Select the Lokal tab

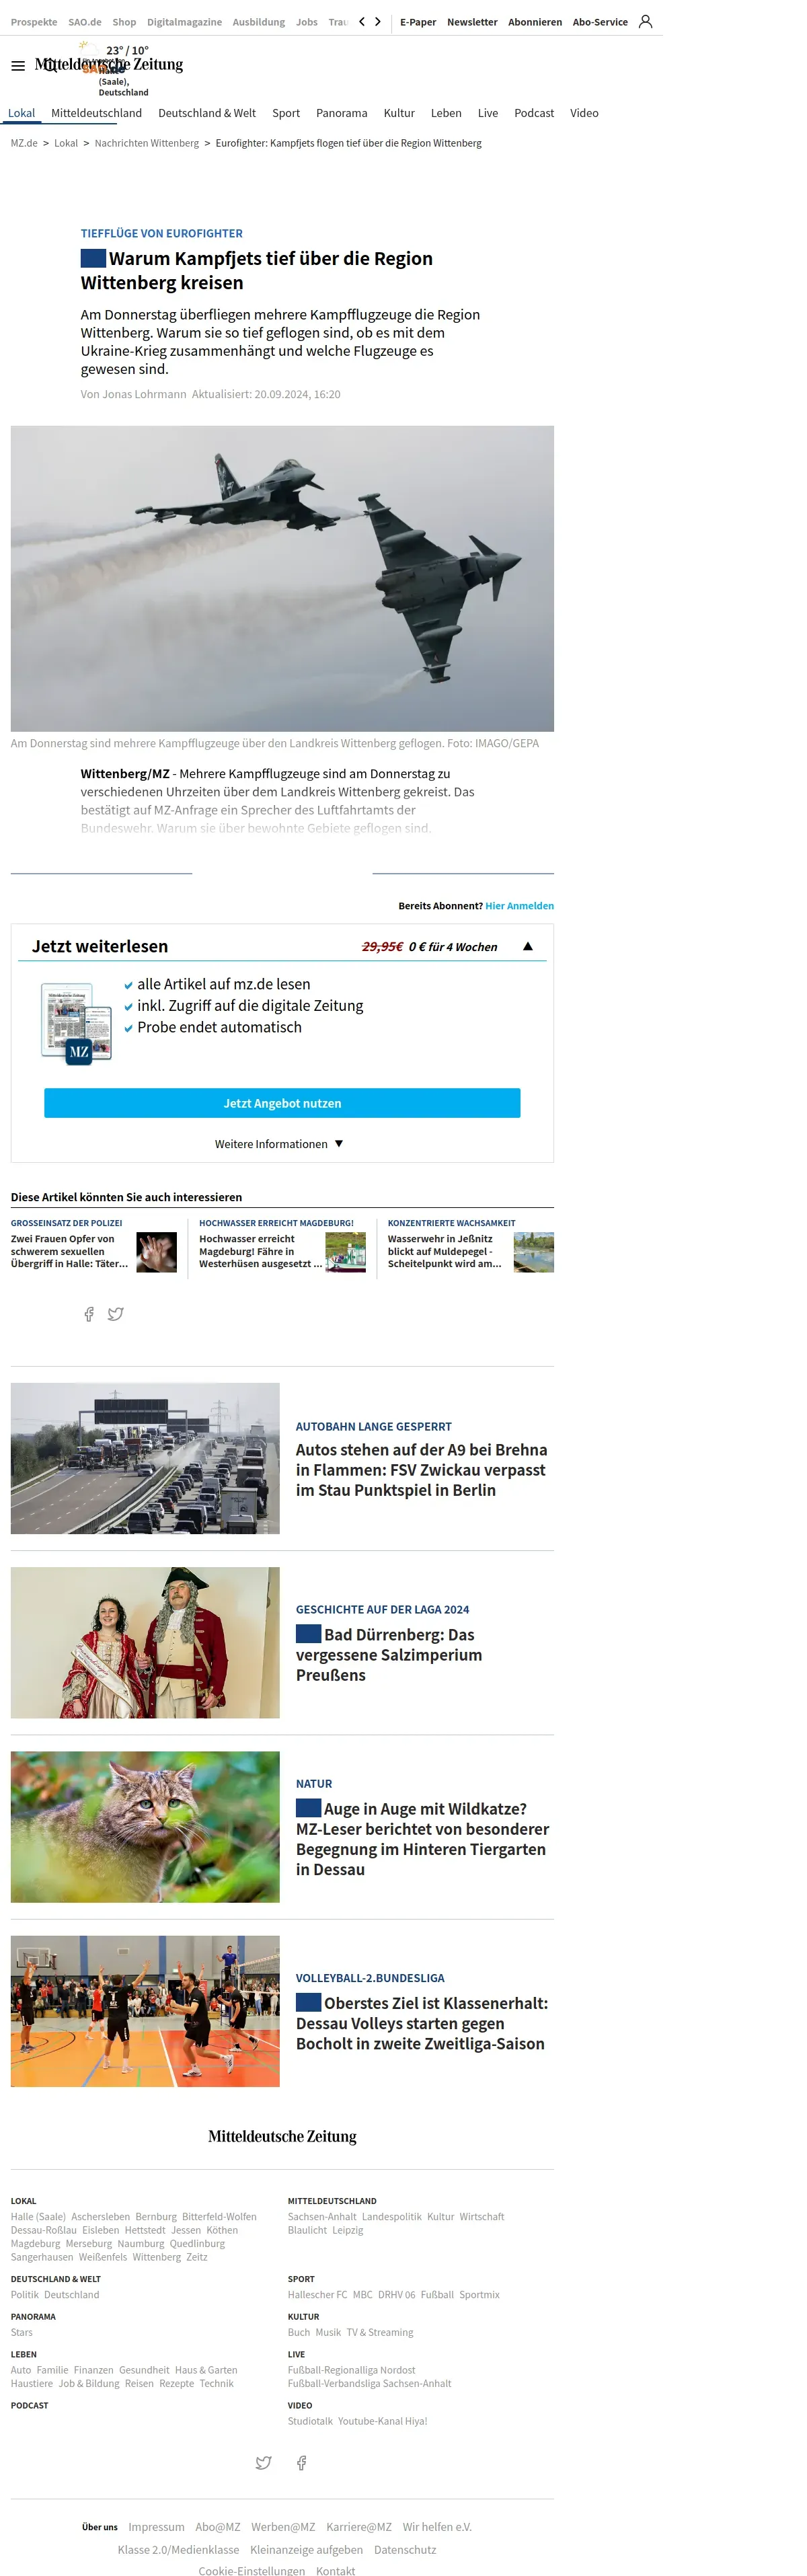point(22,113)
